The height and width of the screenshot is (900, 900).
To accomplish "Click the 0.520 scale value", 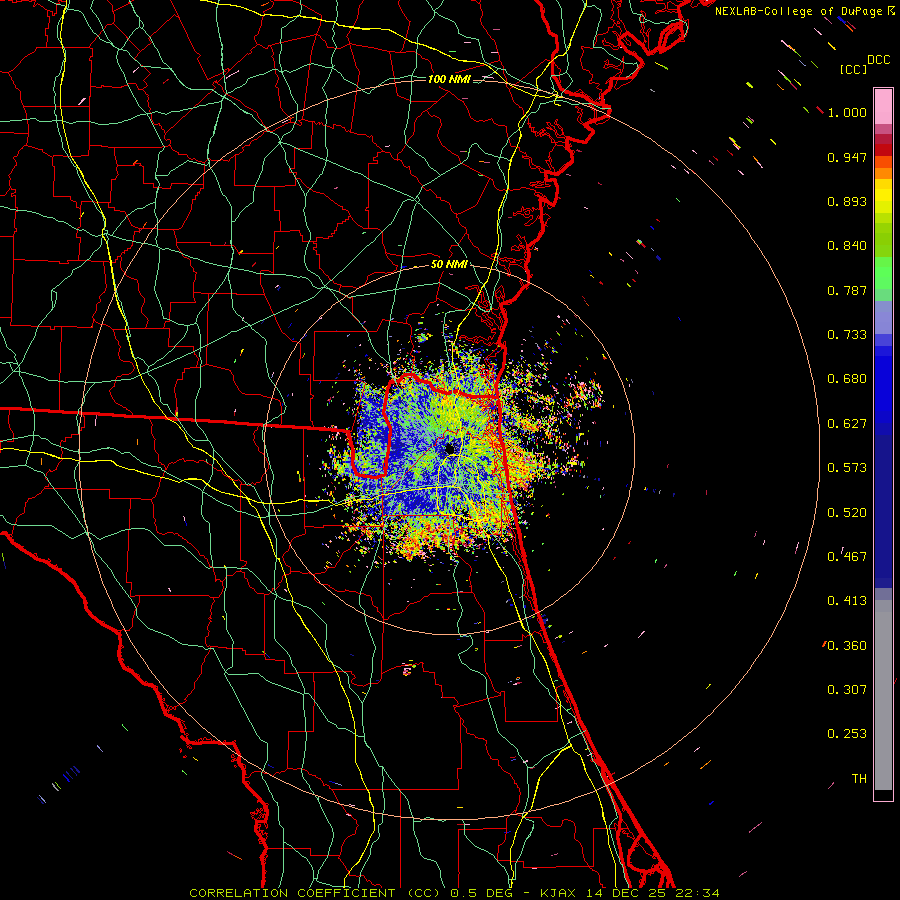I will click(x=847, y=513).
